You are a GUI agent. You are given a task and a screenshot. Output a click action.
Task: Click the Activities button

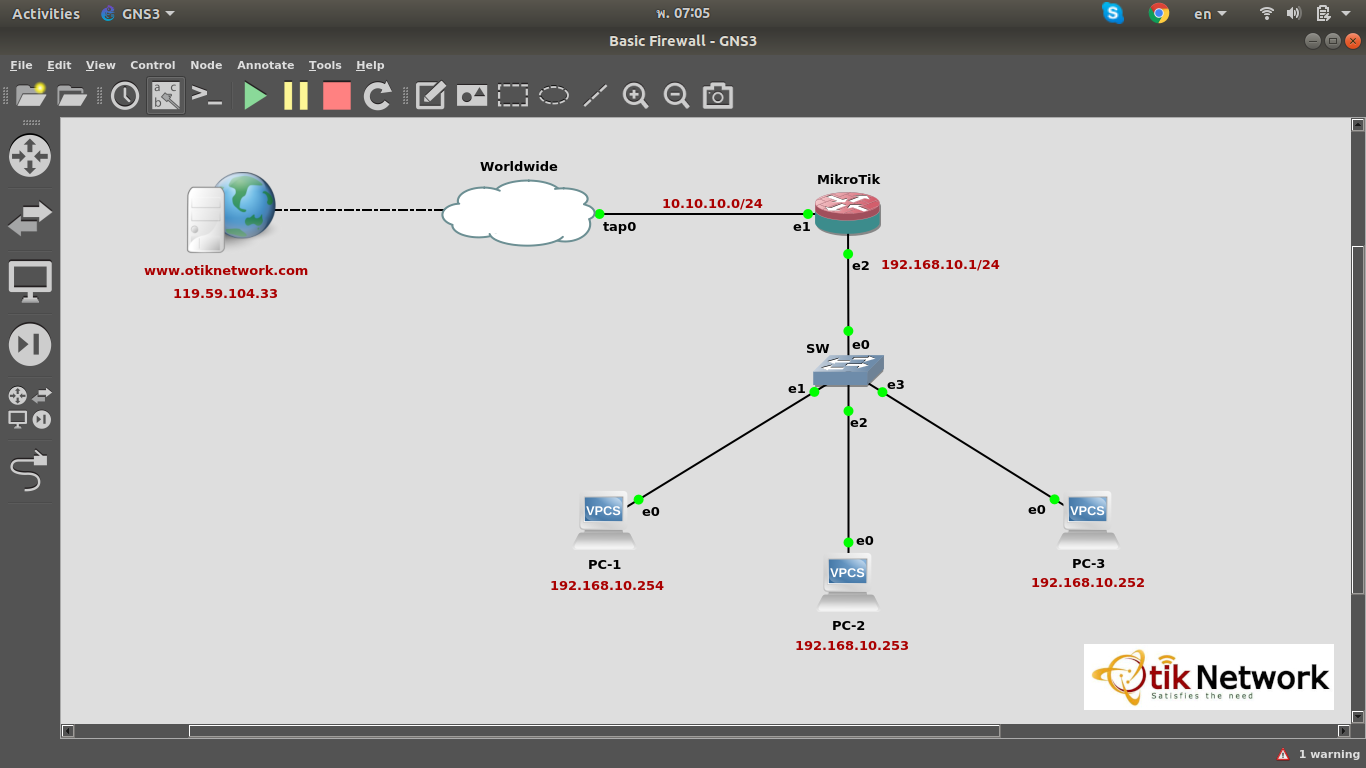[x=45, y=13]
